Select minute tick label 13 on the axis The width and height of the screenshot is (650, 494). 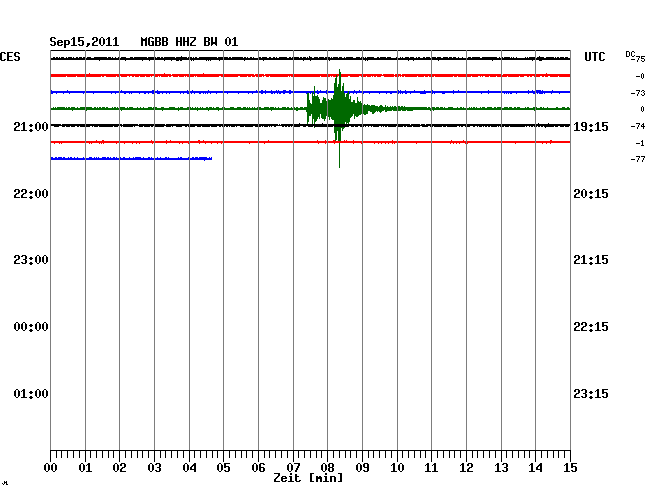coord(501,468)
